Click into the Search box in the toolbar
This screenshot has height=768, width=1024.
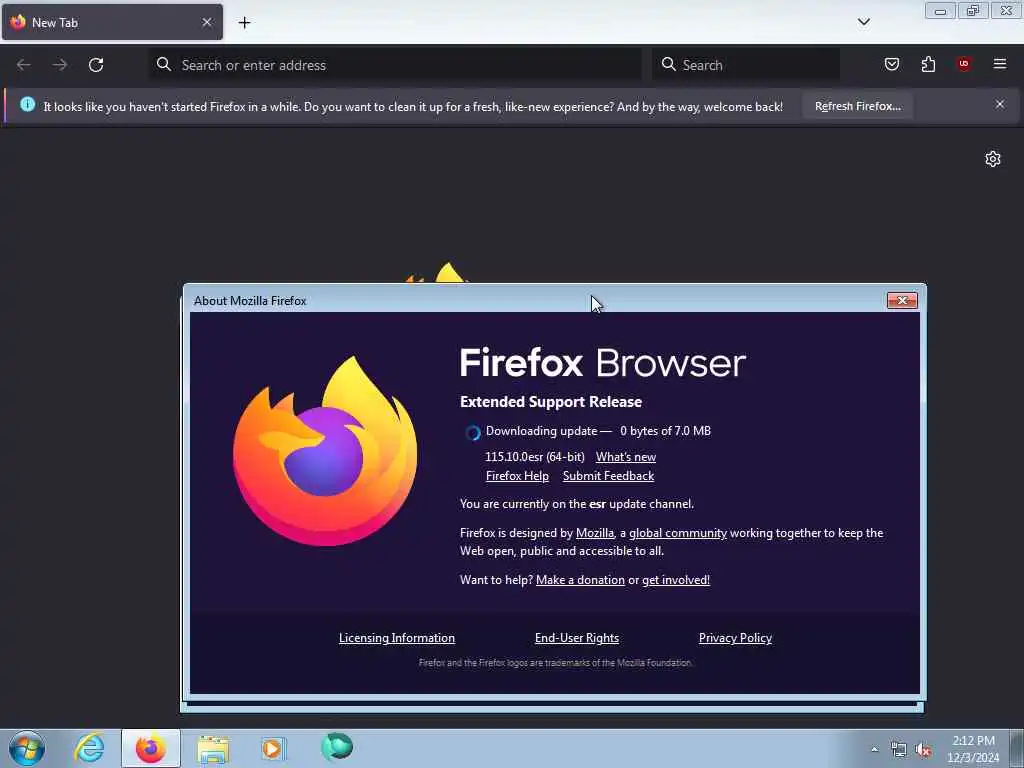tap(746, 65)
